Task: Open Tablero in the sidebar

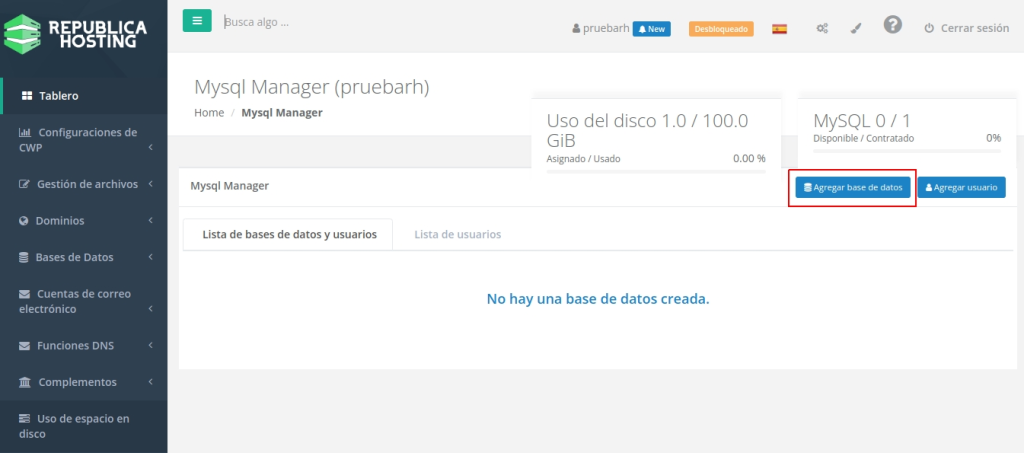Action: coord(58,96)
